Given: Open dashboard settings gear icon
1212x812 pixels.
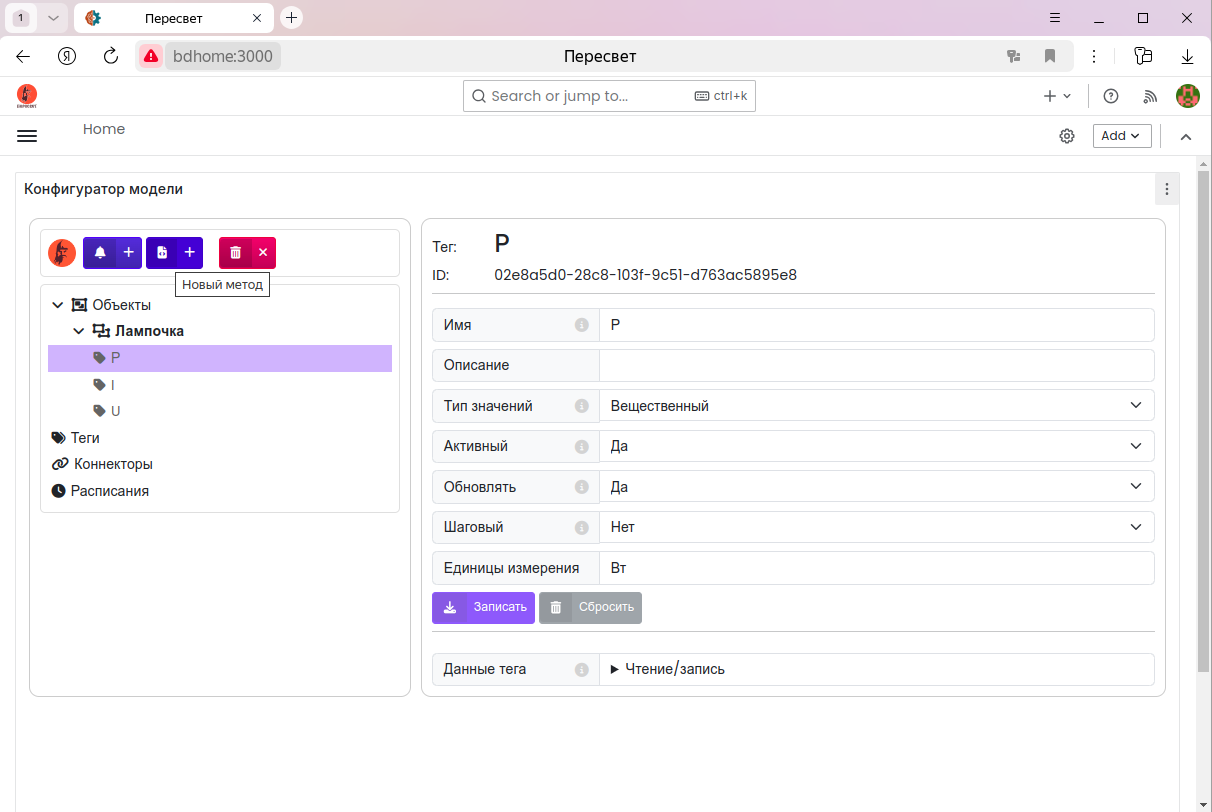Looking at the screenshot, I should click(x=1067, y=136).
